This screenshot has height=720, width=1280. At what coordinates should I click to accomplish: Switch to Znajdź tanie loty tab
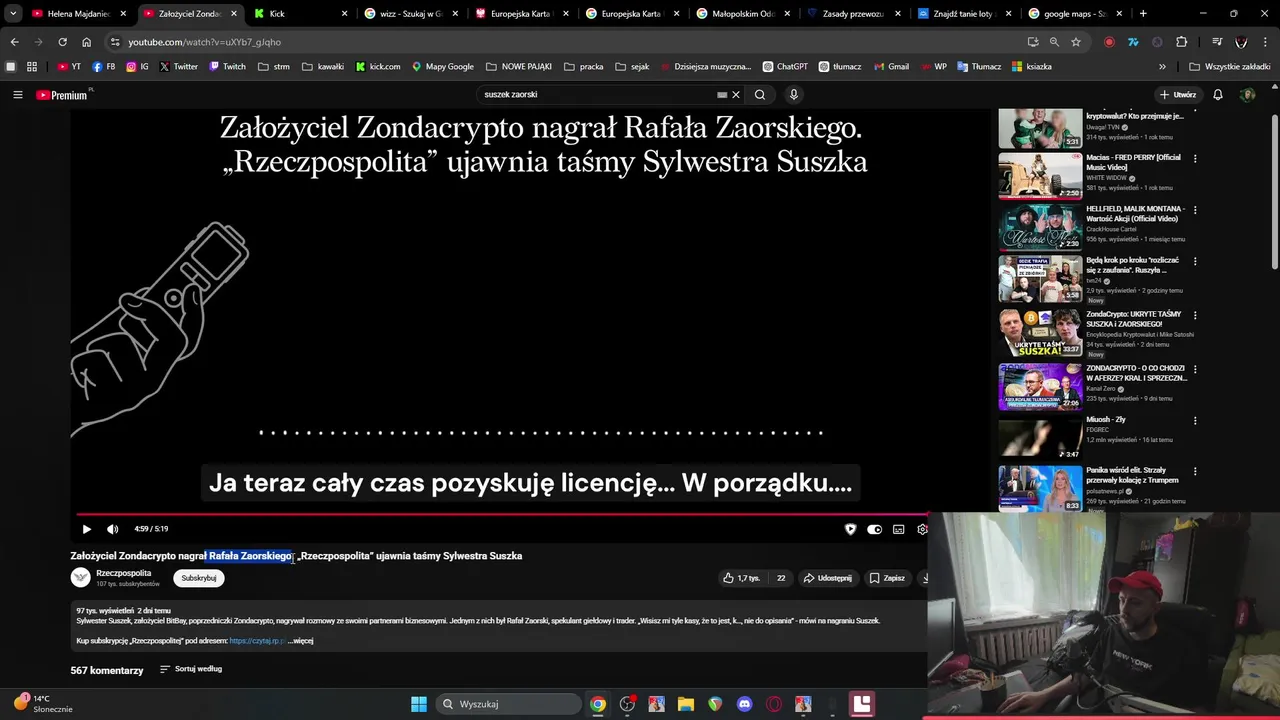[964, 14]
